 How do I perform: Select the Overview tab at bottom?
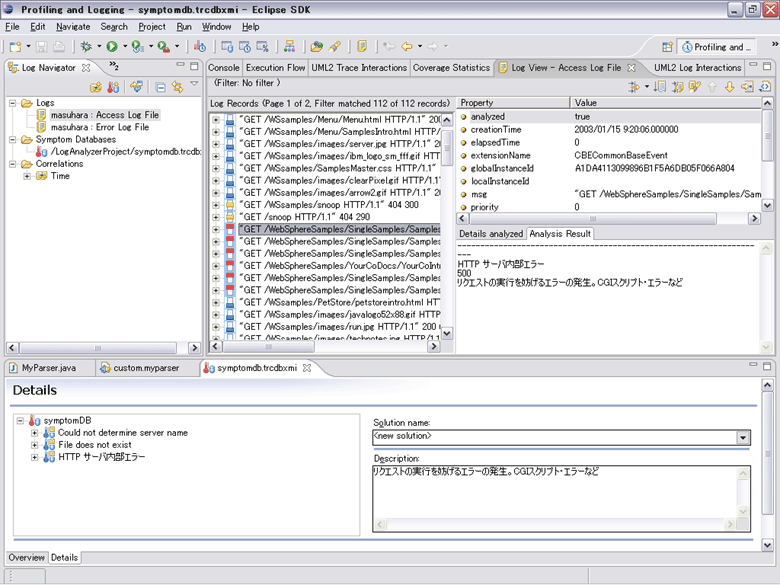(x=26, y=558)
